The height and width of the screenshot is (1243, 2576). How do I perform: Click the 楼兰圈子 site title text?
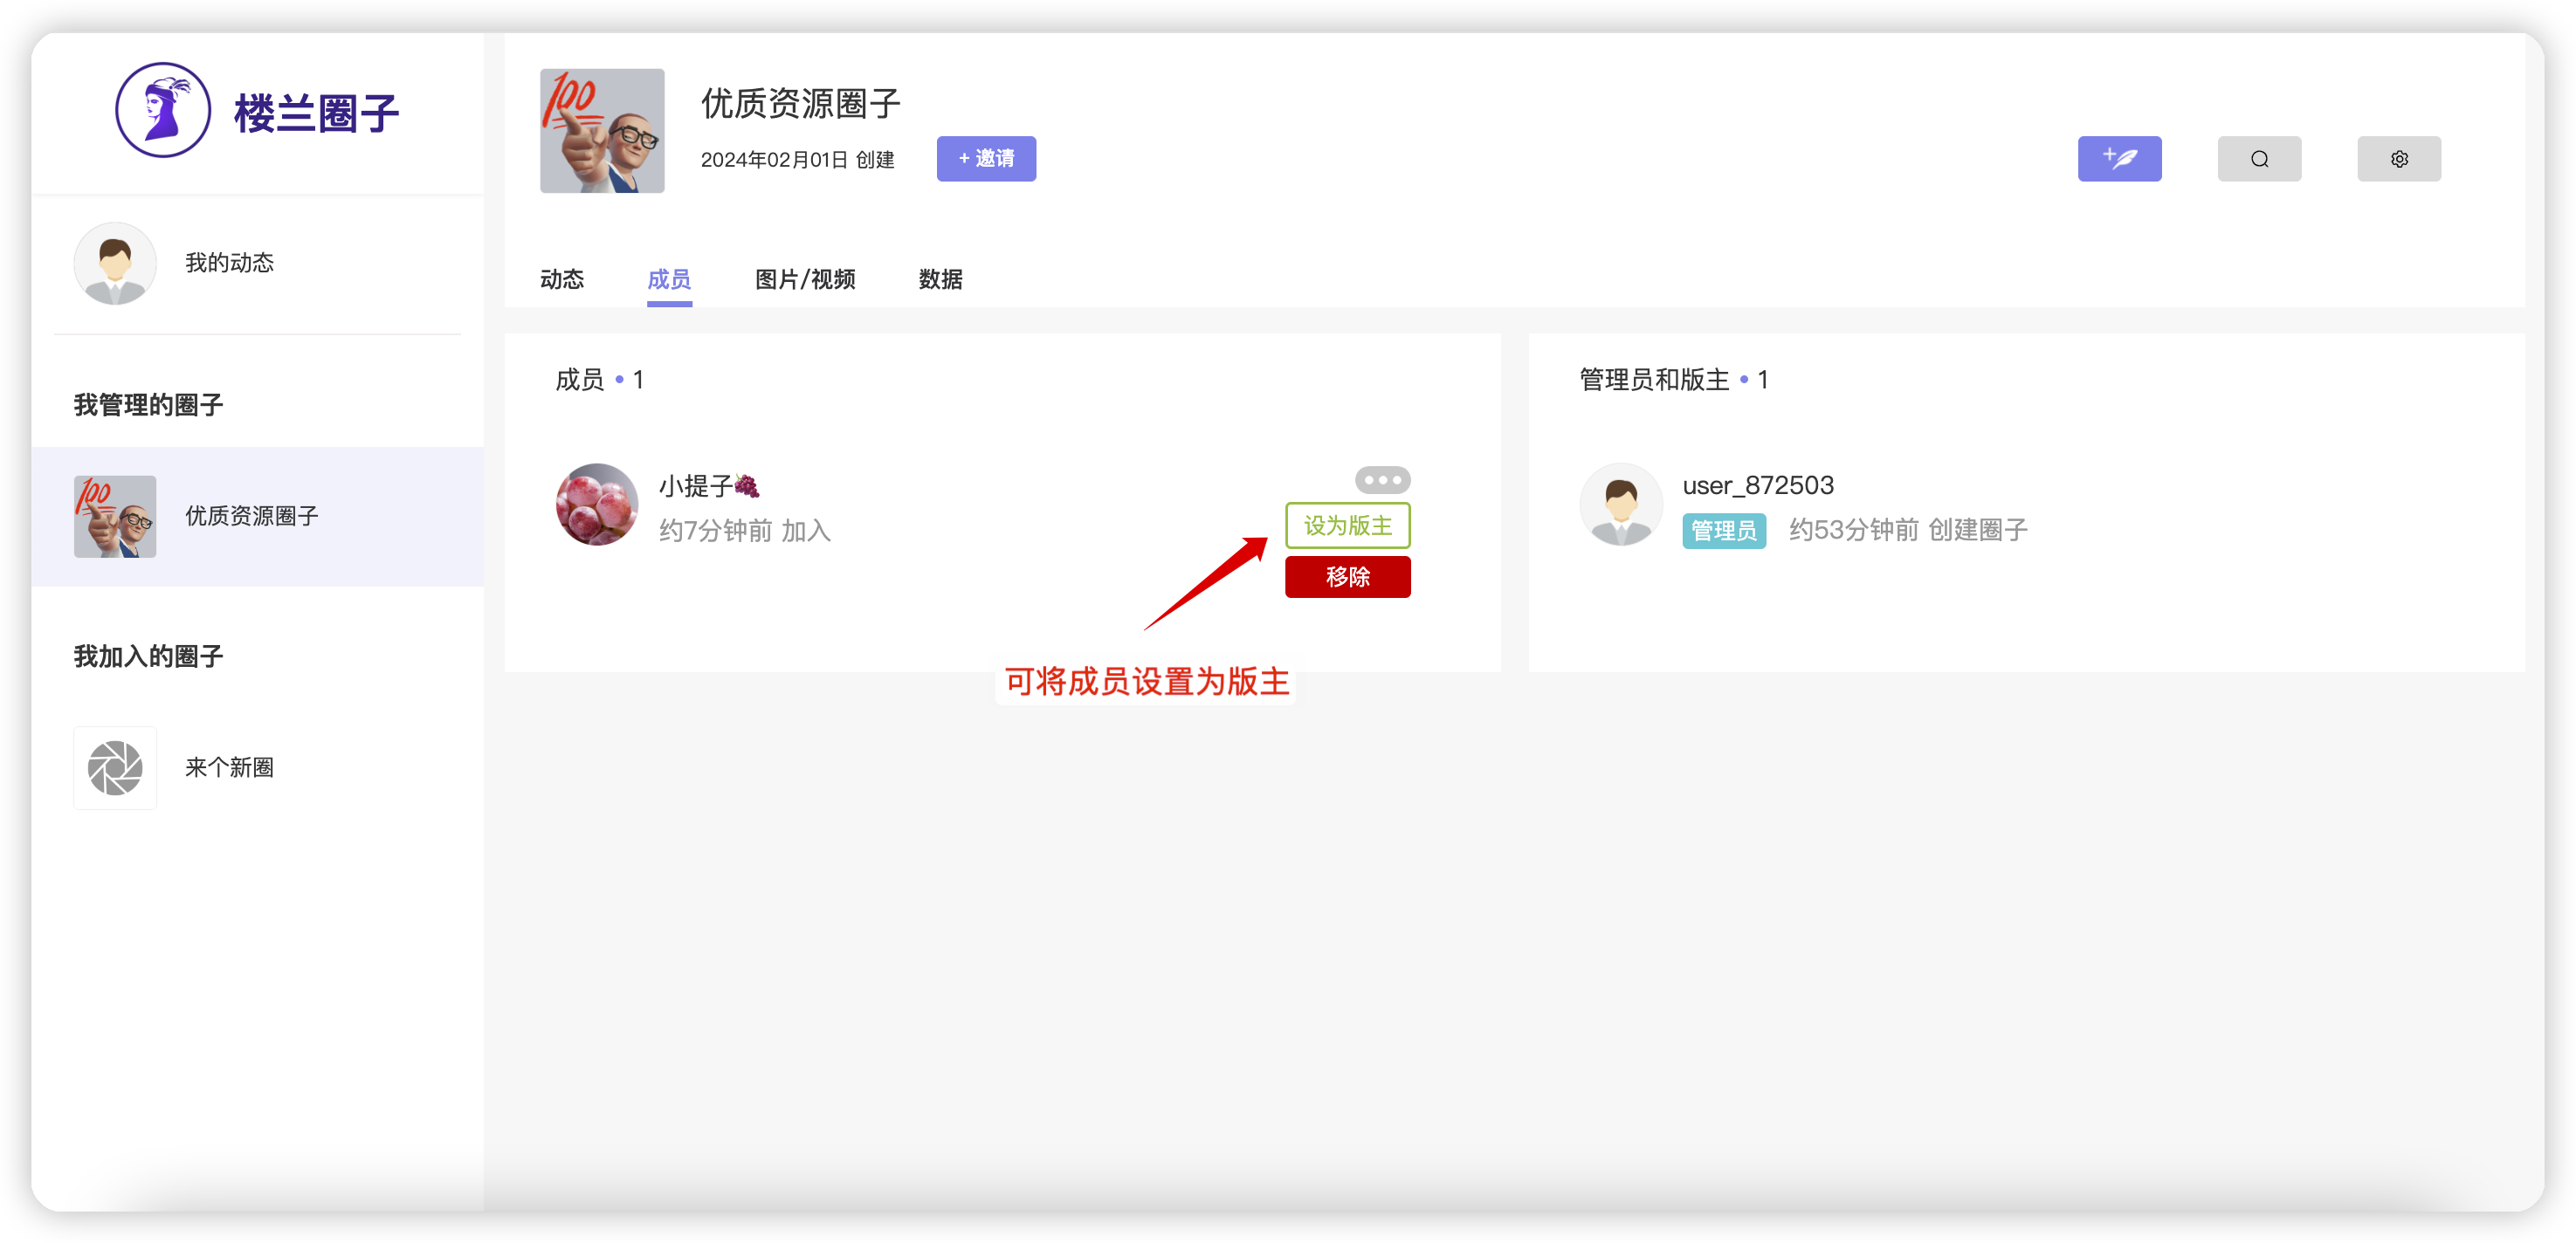coord(317,113)
